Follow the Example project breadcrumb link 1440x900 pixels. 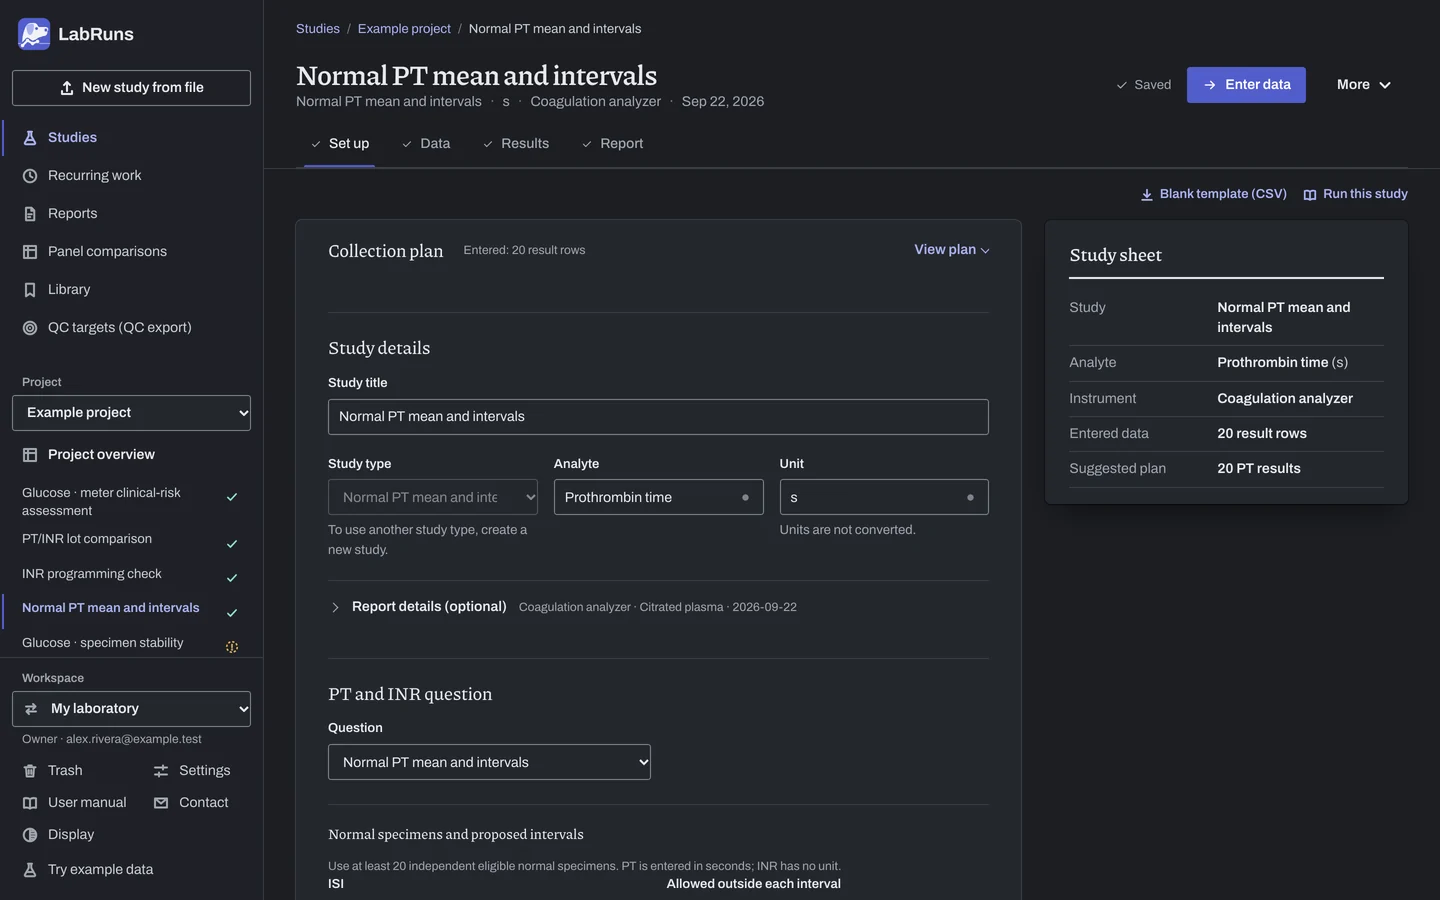[x=404, y=29]
